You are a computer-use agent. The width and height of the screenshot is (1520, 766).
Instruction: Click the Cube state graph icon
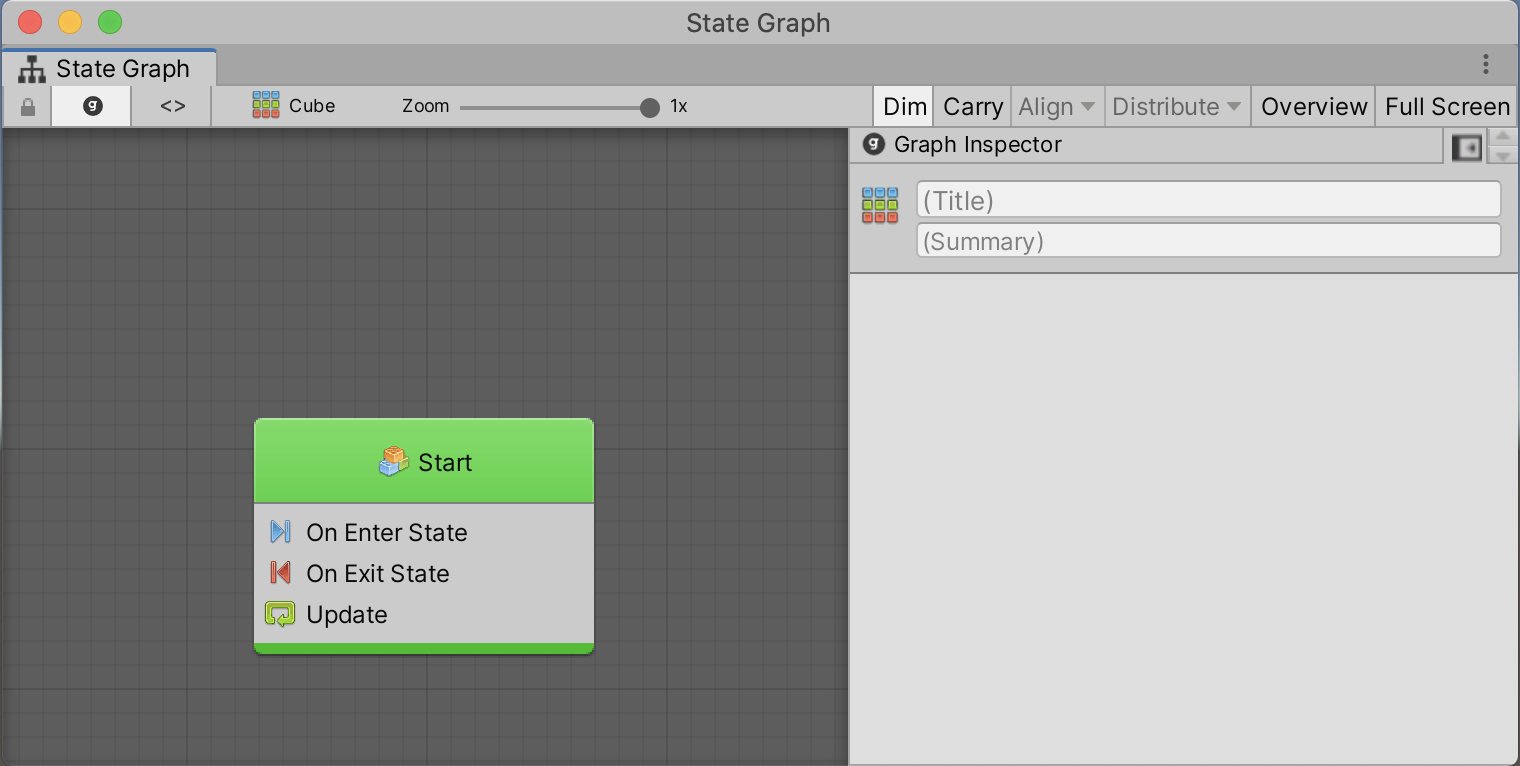pos(265,106)
